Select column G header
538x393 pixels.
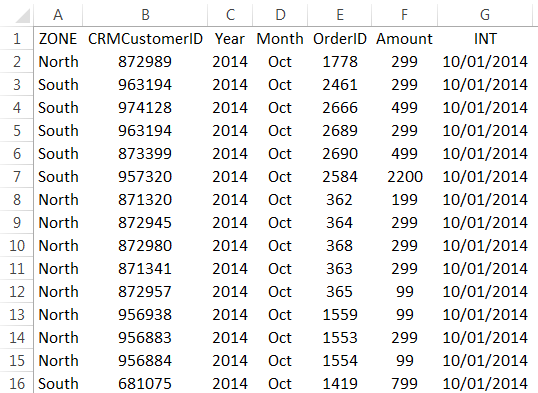[x=484, y=15]
